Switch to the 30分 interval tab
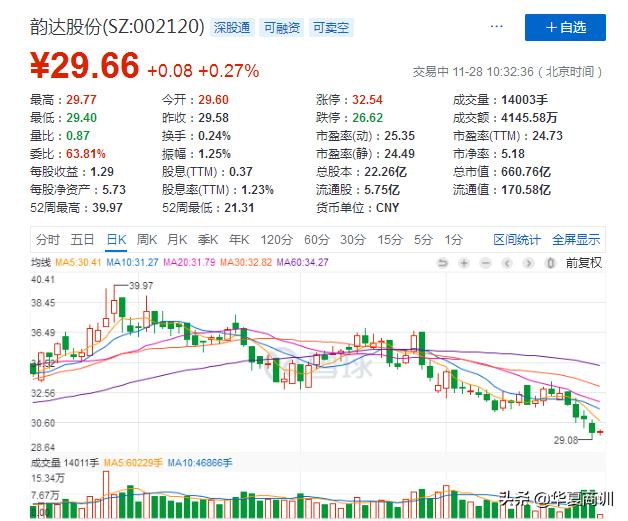This screenshot has width=628, height=521. (x=353, y=239)
